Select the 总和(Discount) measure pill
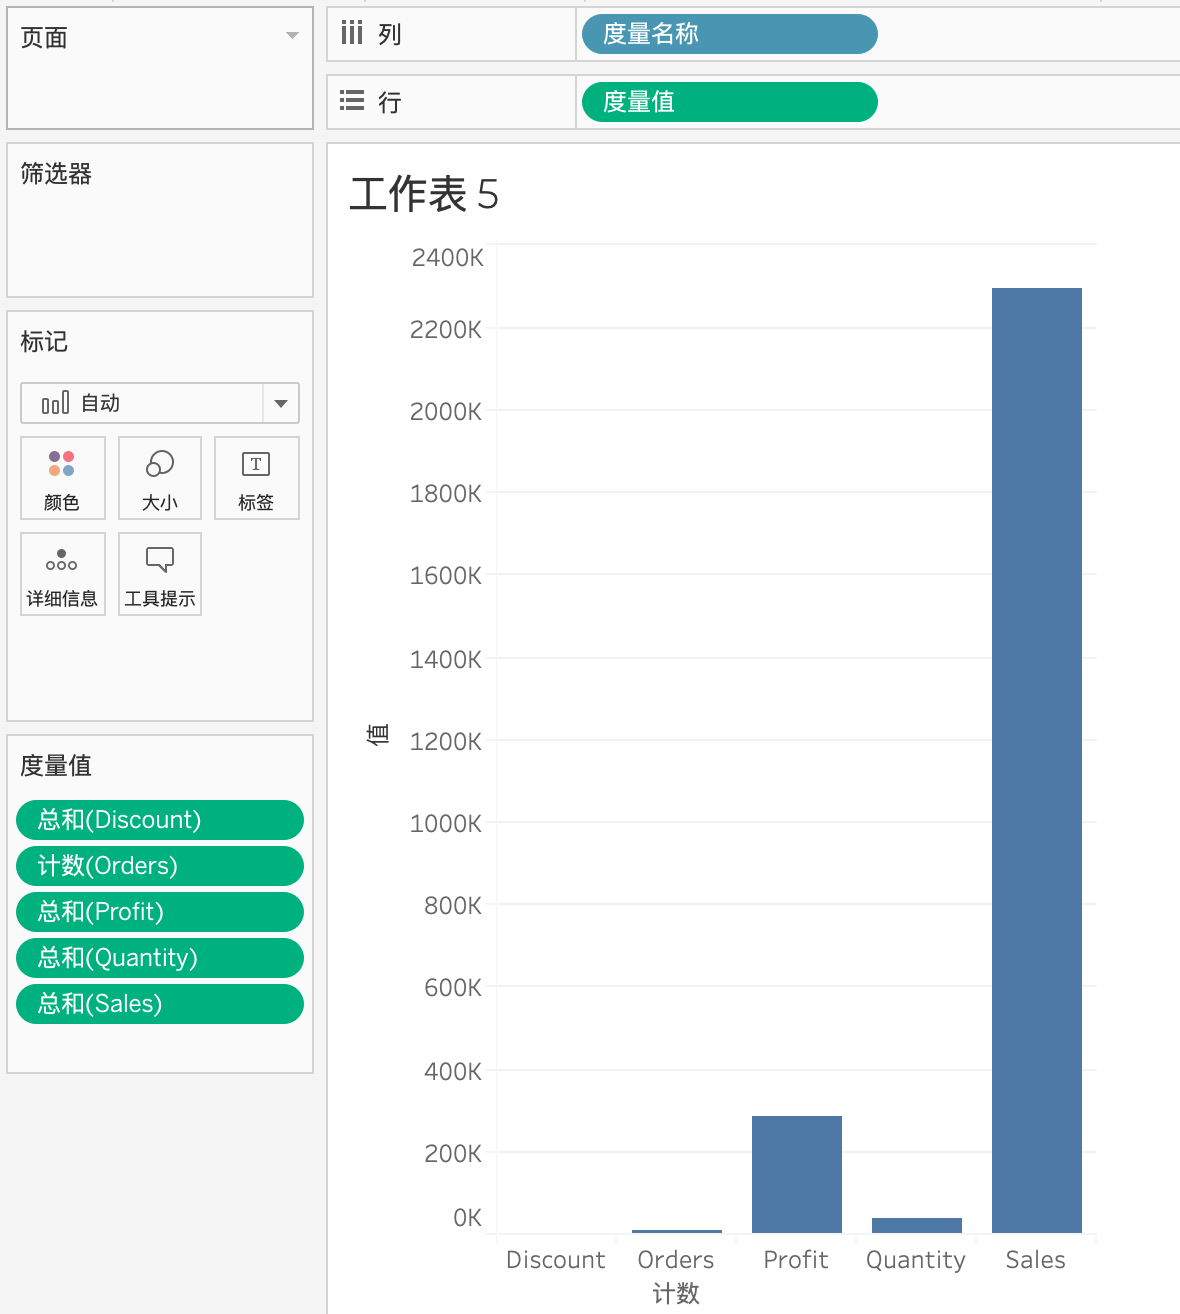The image size is (1180, 1314). (159, 819)
